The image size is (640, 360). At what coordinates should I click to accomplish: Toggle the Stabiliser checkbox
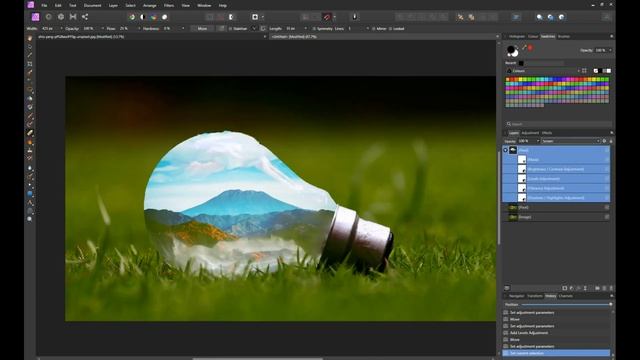[x=231, y=29]
